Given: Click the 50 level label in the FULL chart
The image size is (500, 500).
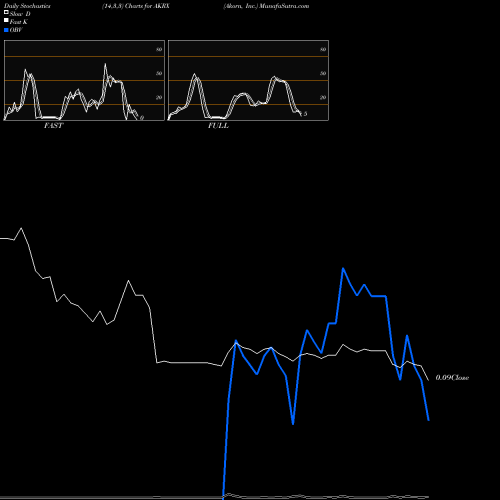Looking at the screenshot, I should click(x=323, y=73).
